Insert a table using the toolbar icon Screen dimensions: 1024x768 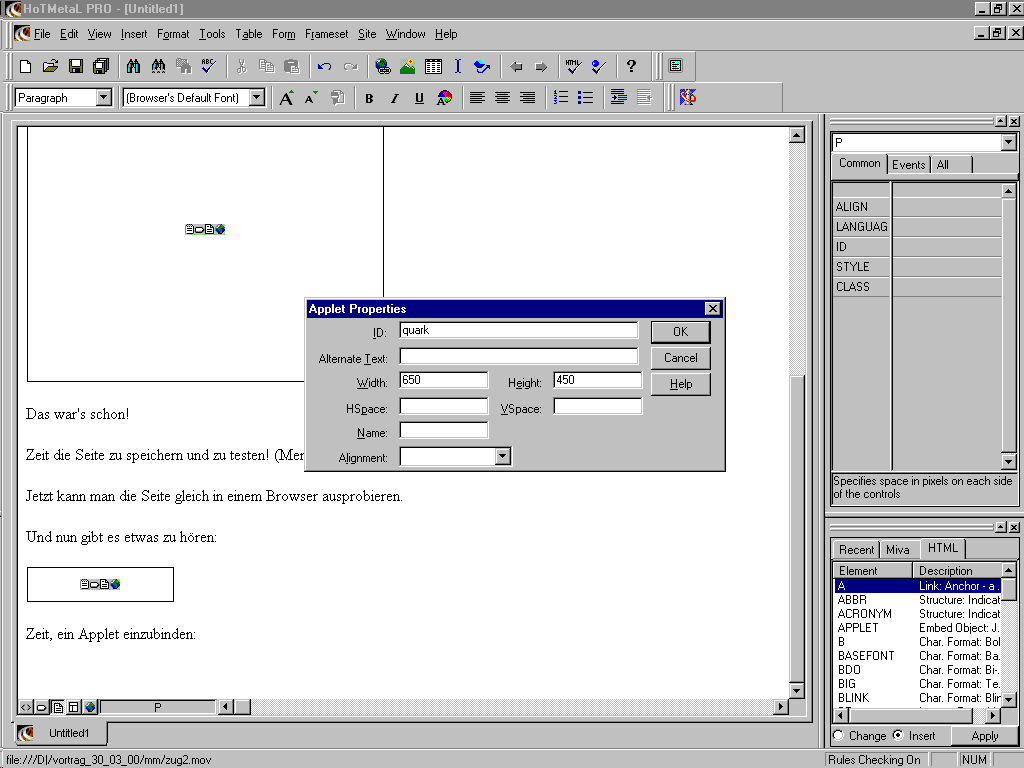tap(433, 67)
